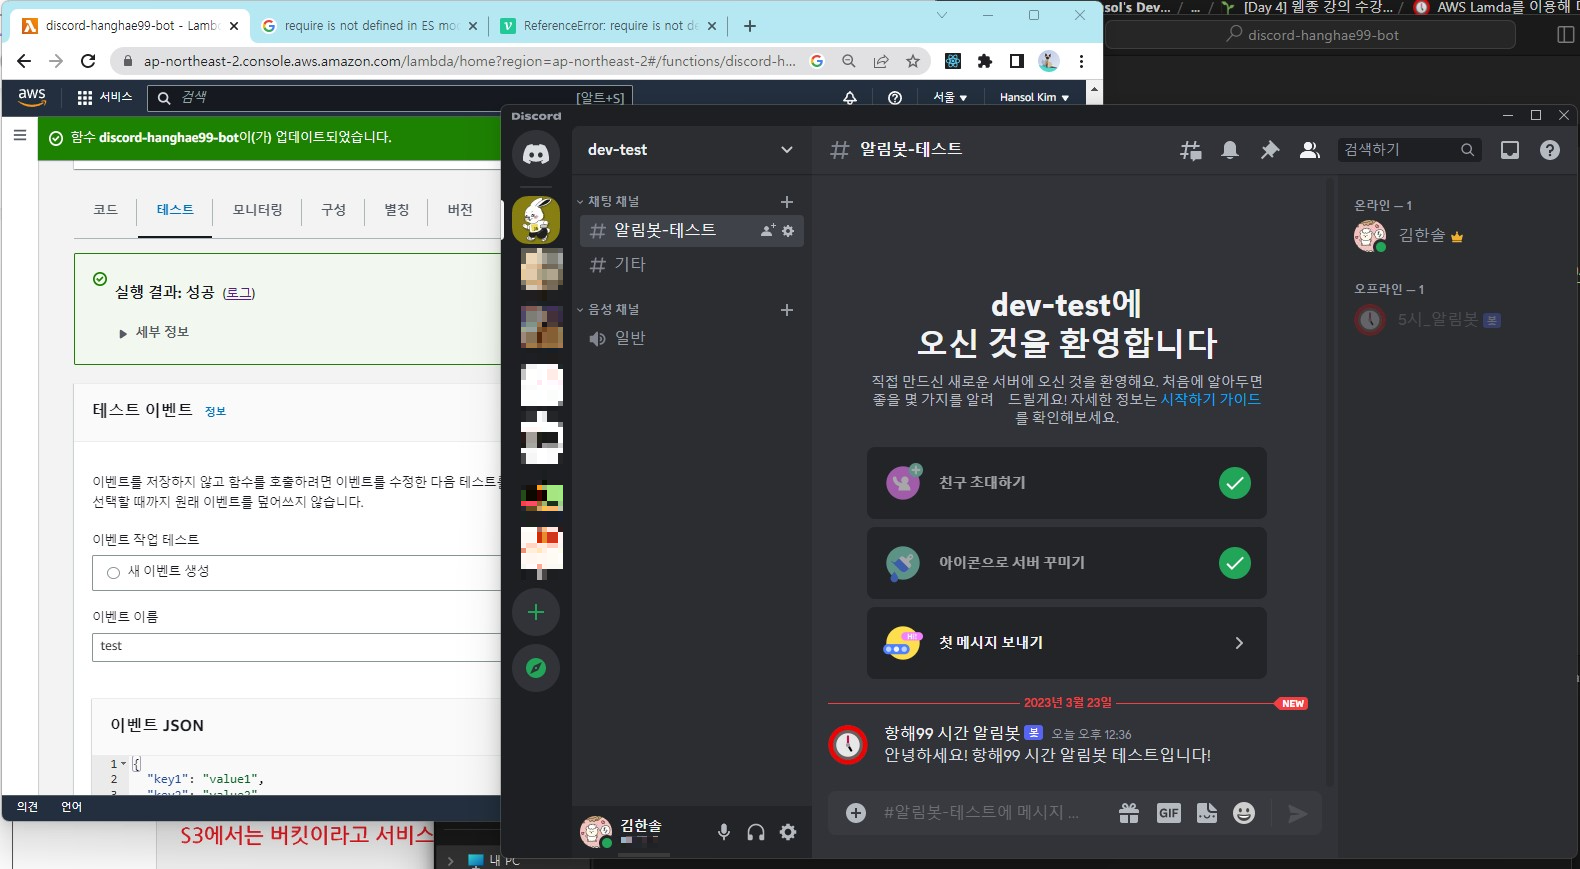This screenshot has width=1580, height=869.
Task: Add a server with plus icon
Action: pyautogui.click(x=536, y=612)
